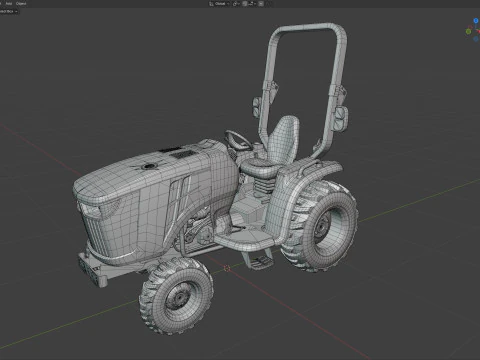
Task: Toggle proportional editing button
Action: point(261,4)
